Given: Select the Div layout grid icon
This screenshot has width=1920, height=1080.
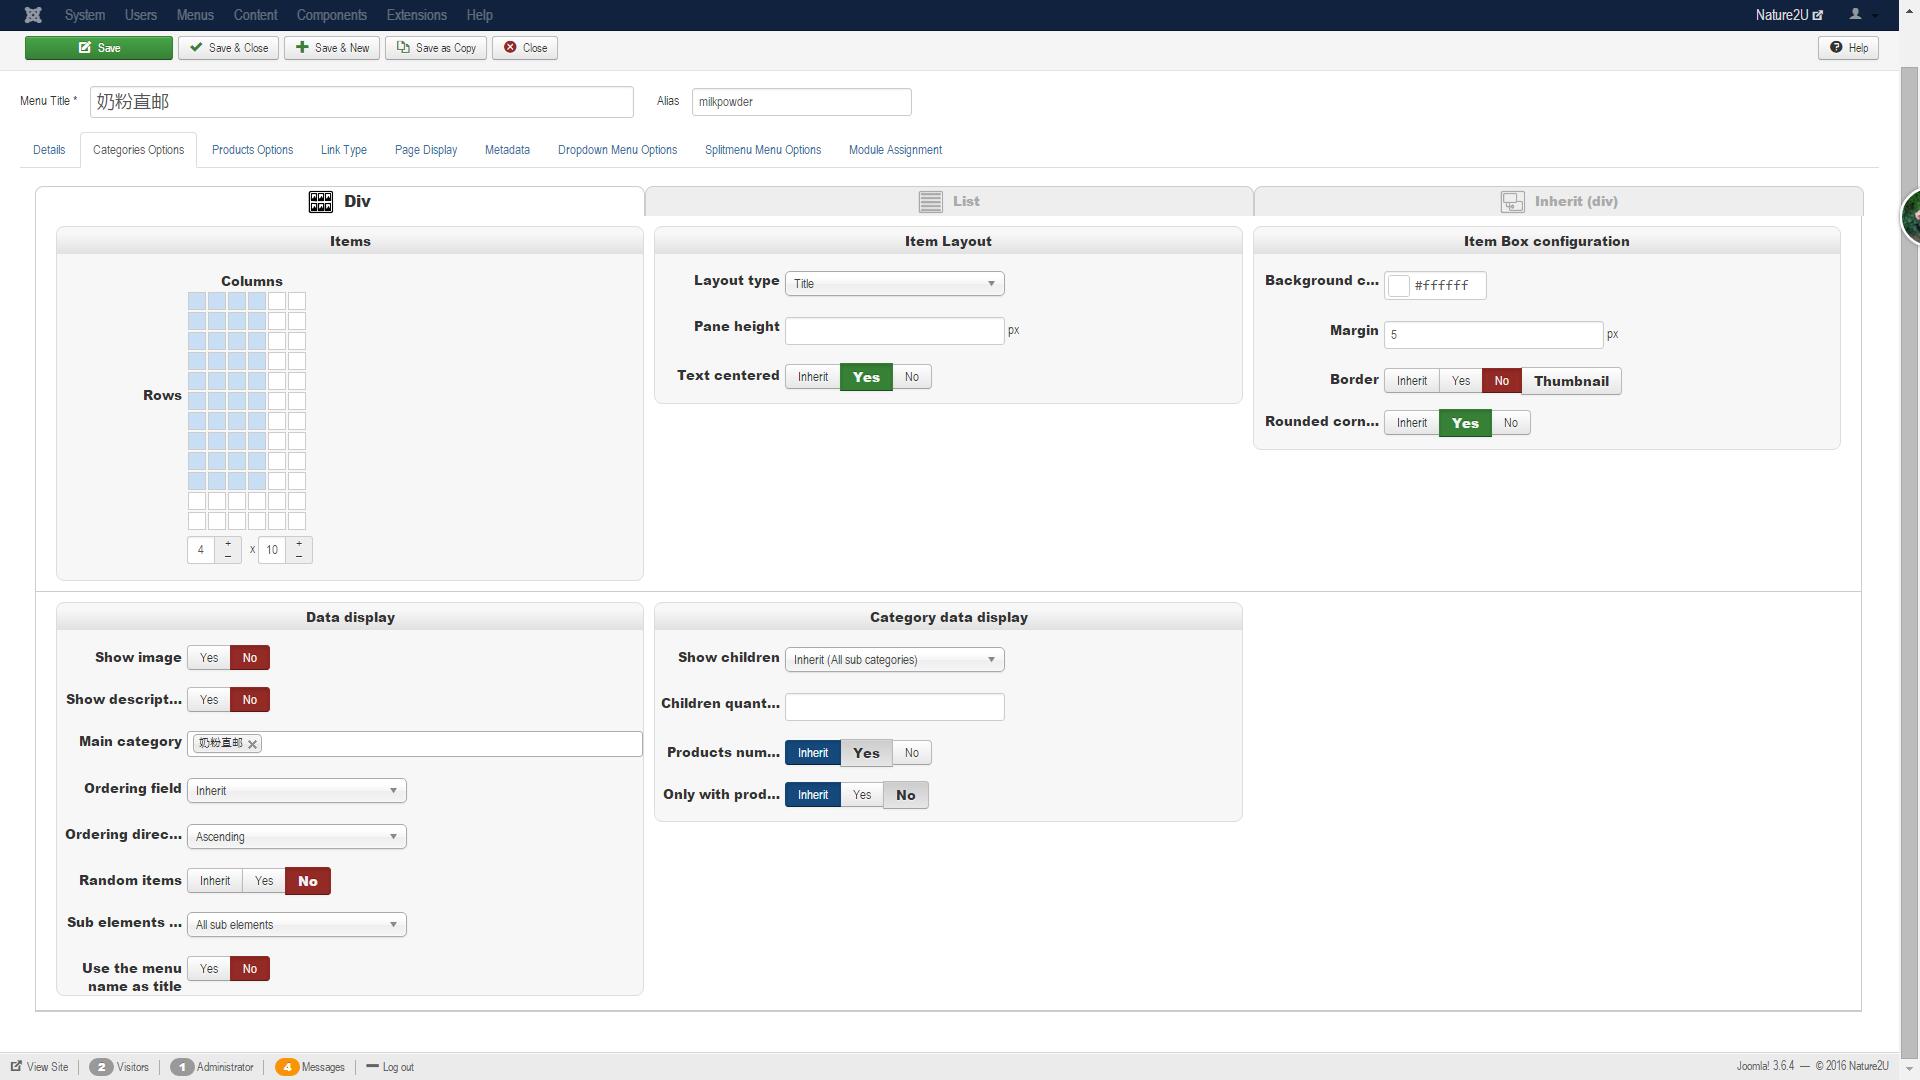Looking at the screenshot, I should click(x=321, y=202).
